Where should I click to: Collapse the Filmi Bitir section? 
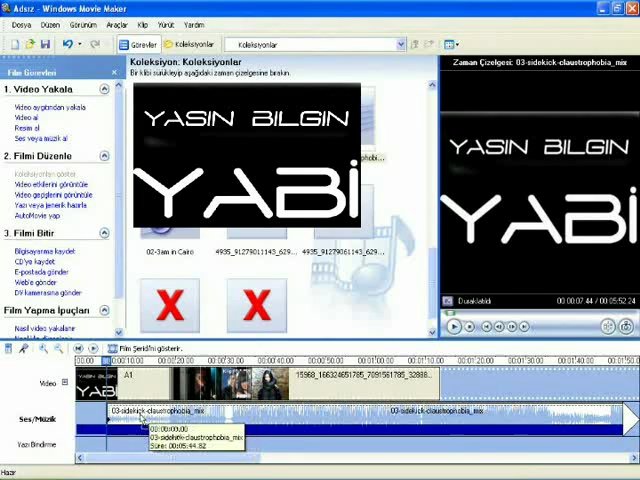click(104, 233)
